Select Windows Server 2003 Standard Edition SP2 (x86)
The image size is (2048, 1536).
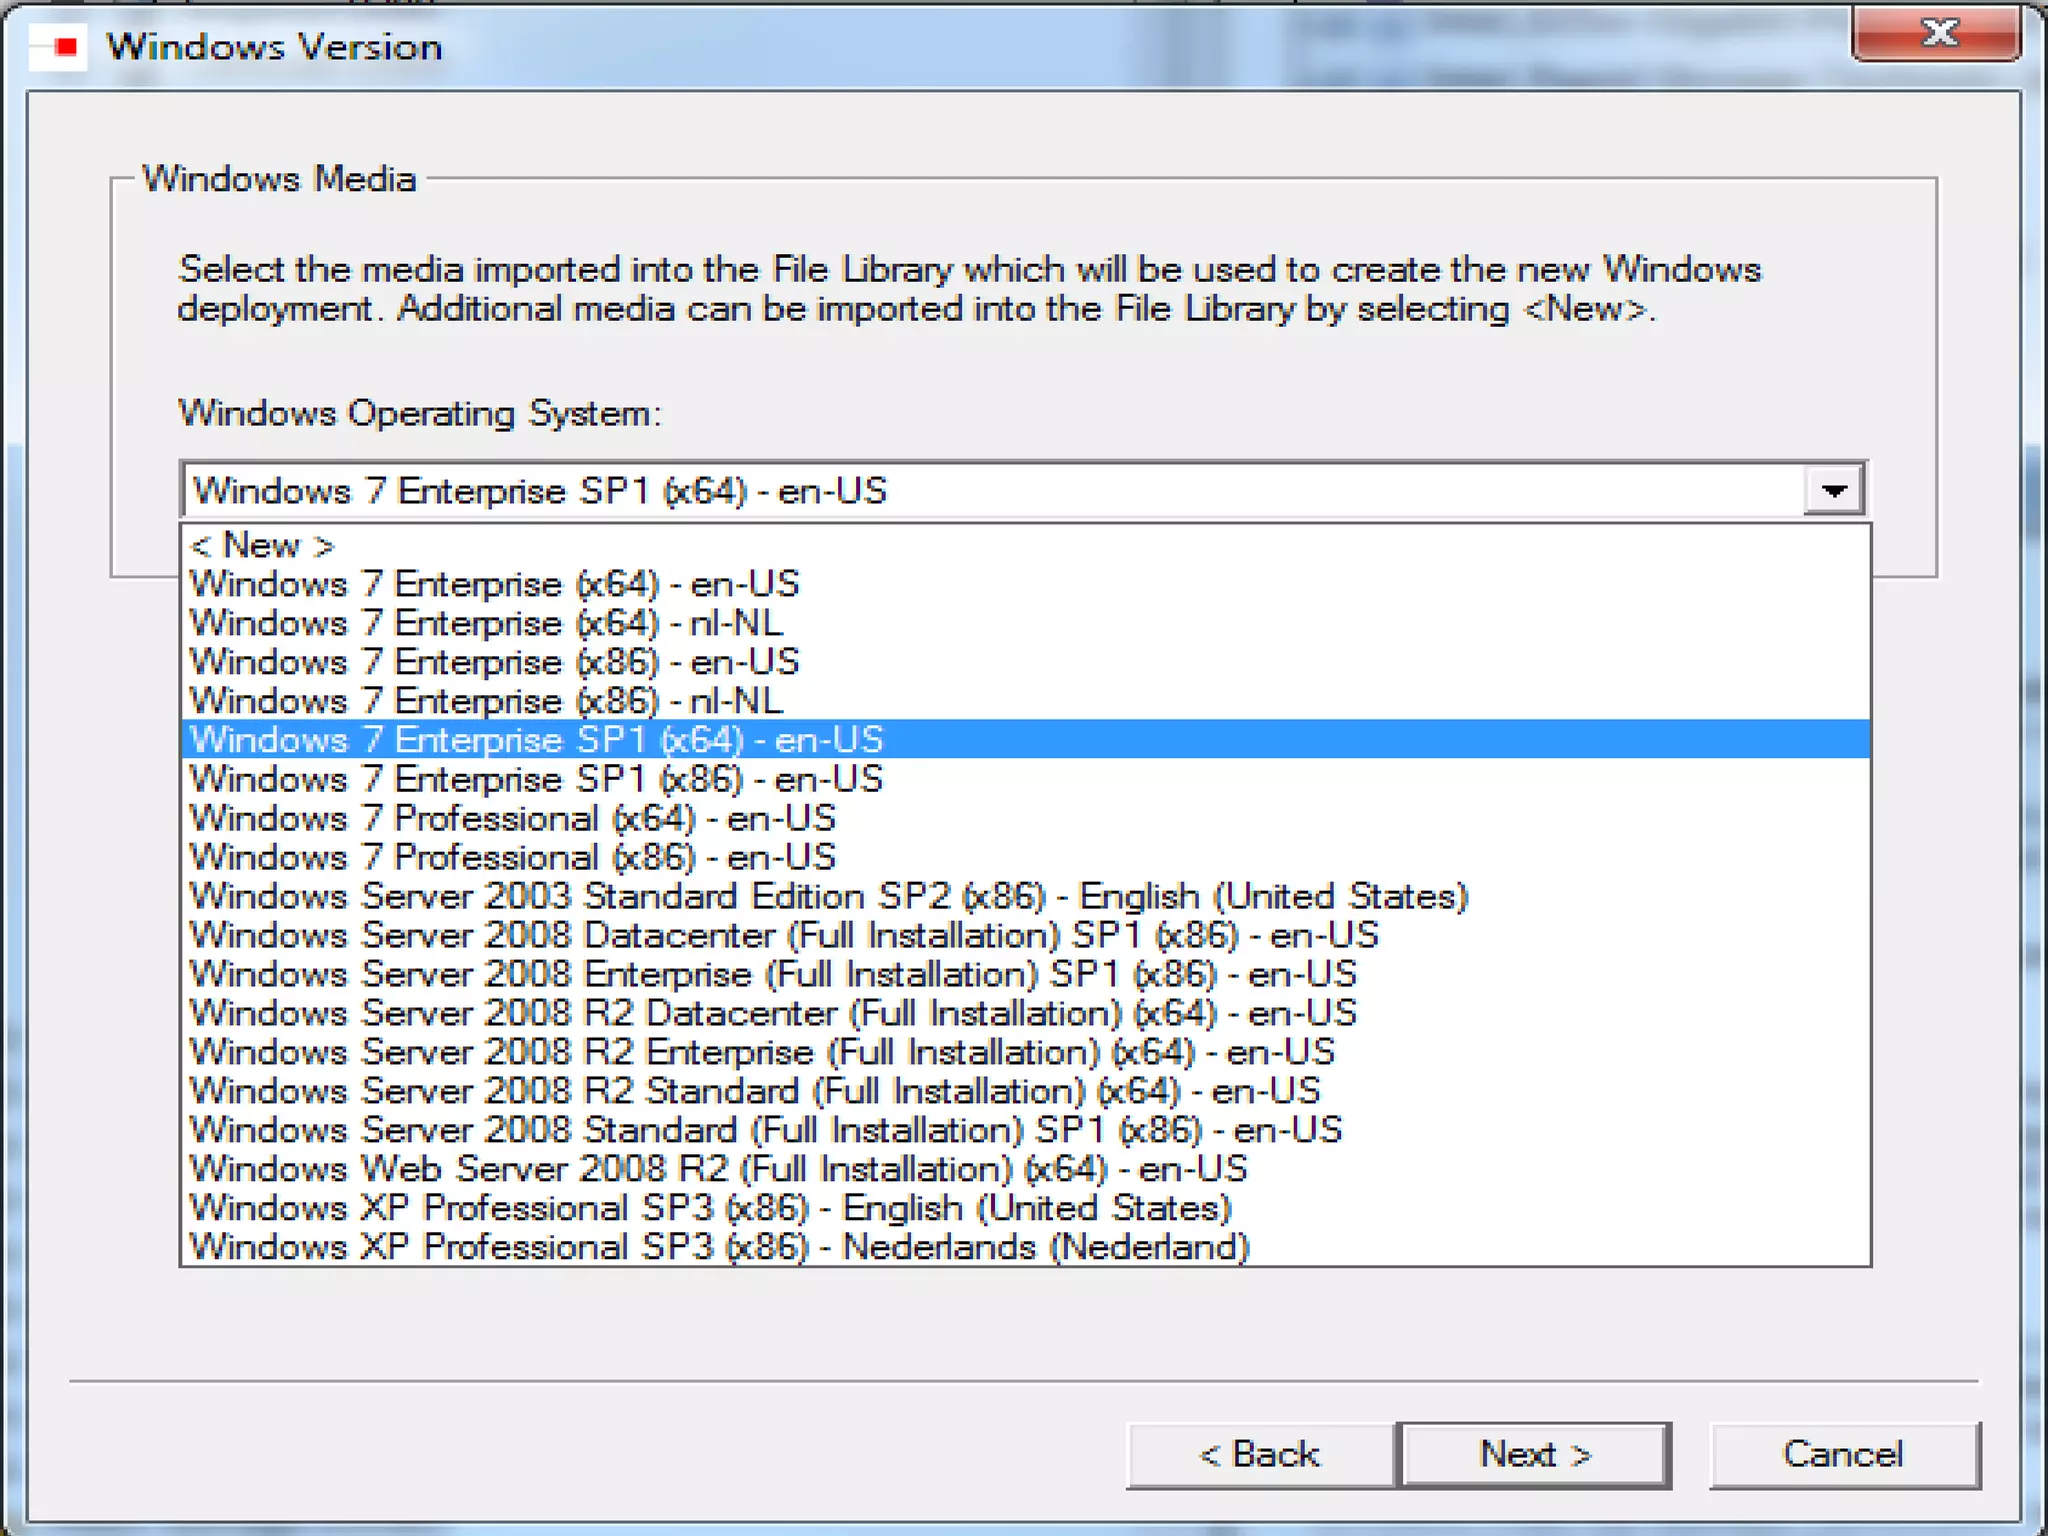1025,896
